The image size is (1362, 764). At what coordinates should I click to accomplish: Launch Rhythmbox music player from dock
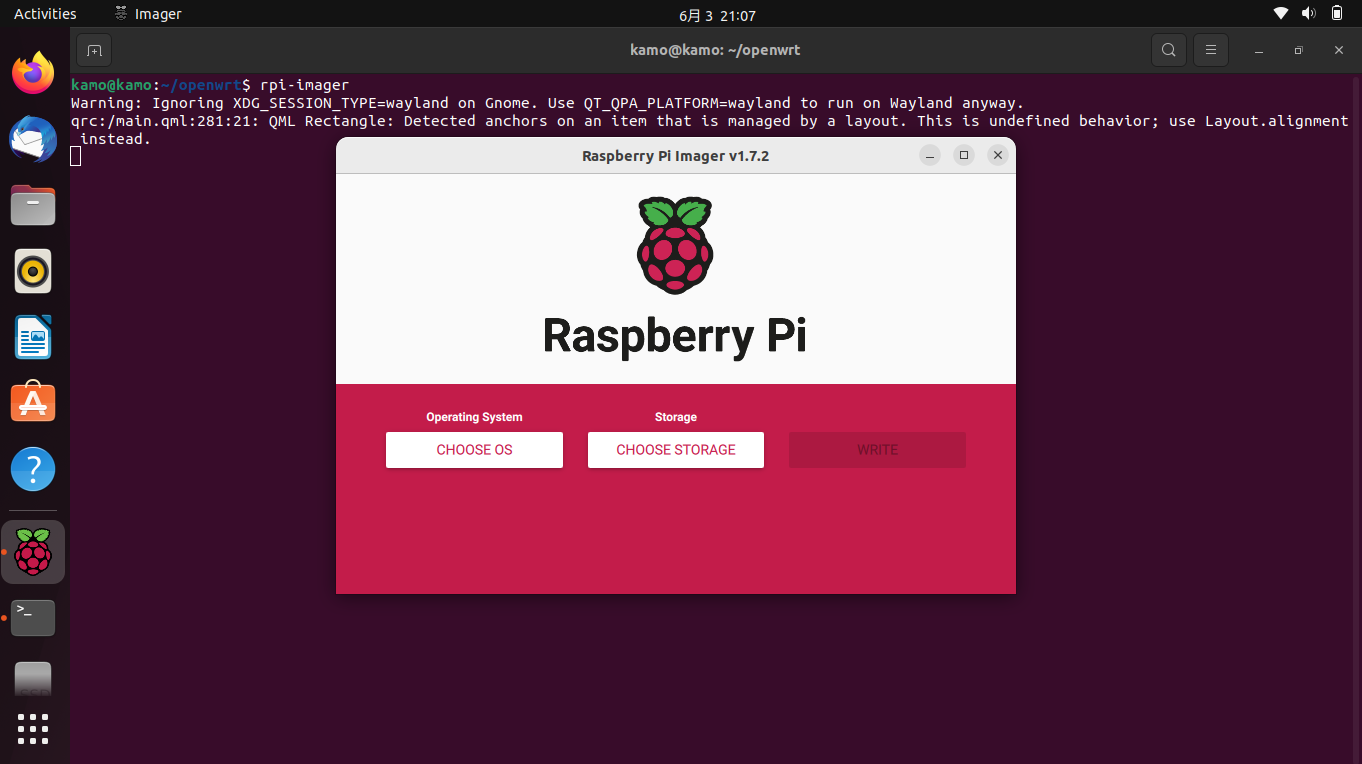pos(33,271)
